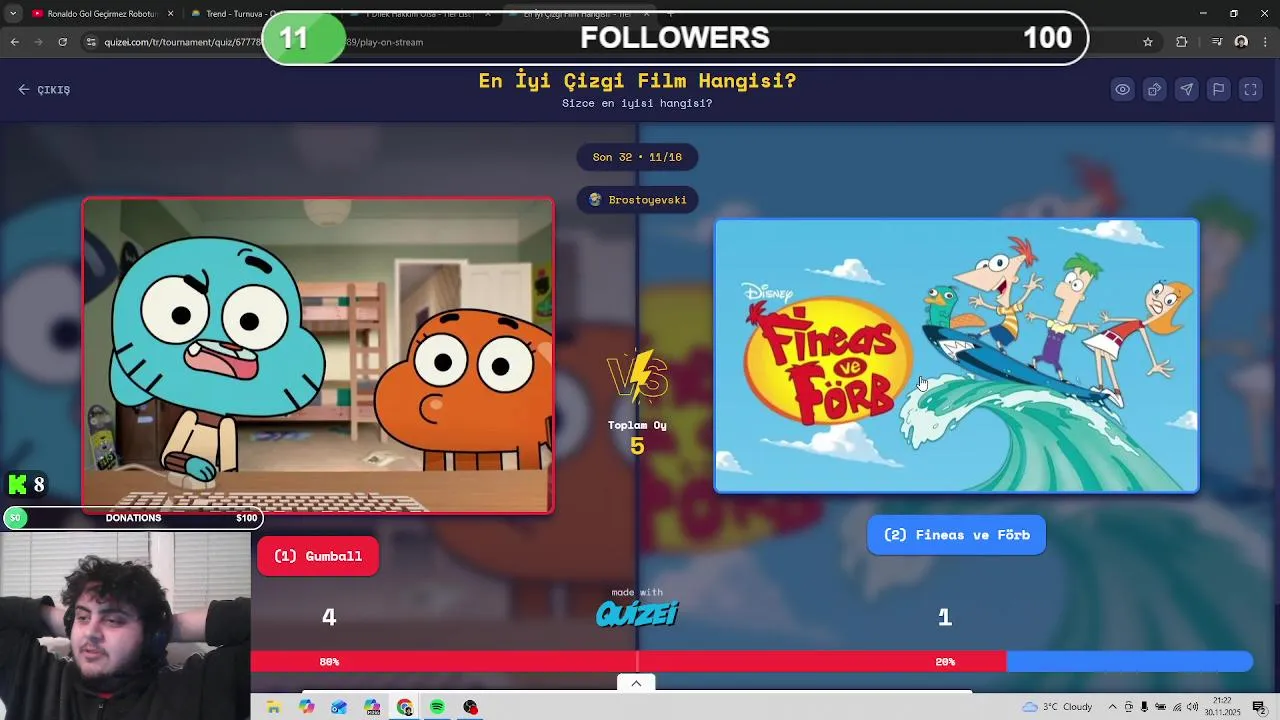The image size is (1280, 720).
Task: Enter fullscreen with the expand icon
Action: coord(1251,90)
